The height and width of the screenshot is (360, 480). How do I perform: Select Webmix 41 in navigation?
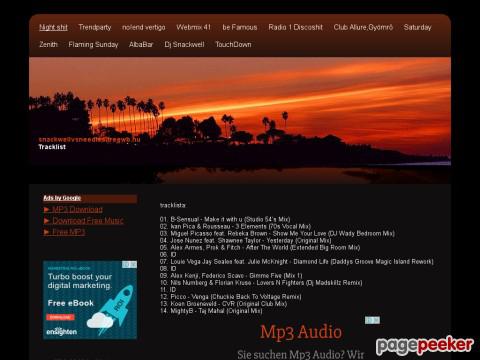[x=194, y=27]
